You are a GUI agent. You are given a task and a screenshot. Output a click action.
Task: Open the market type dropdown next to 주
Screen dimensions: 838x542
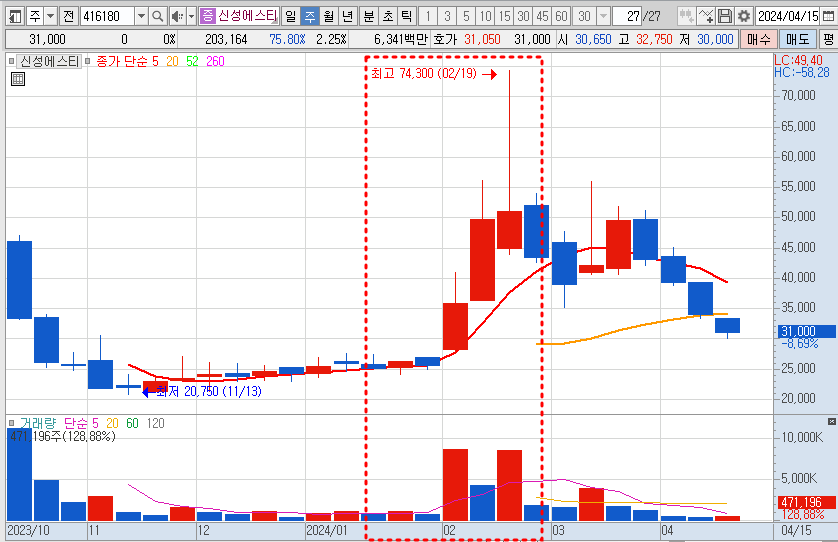click(51, 16)
